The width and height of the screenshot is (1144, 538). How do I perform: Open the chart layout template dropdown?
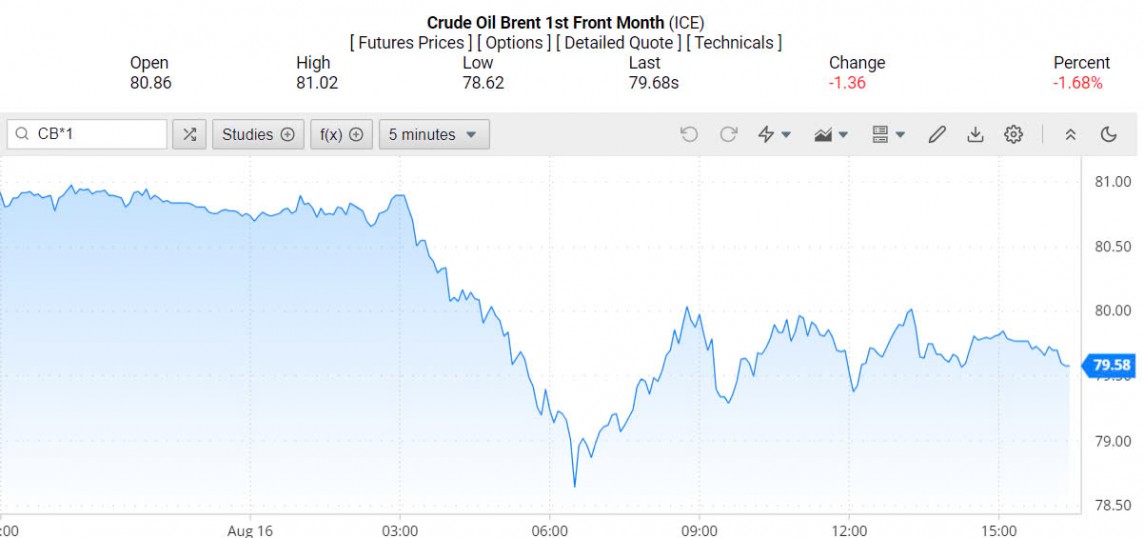click(x=888, y=134)
